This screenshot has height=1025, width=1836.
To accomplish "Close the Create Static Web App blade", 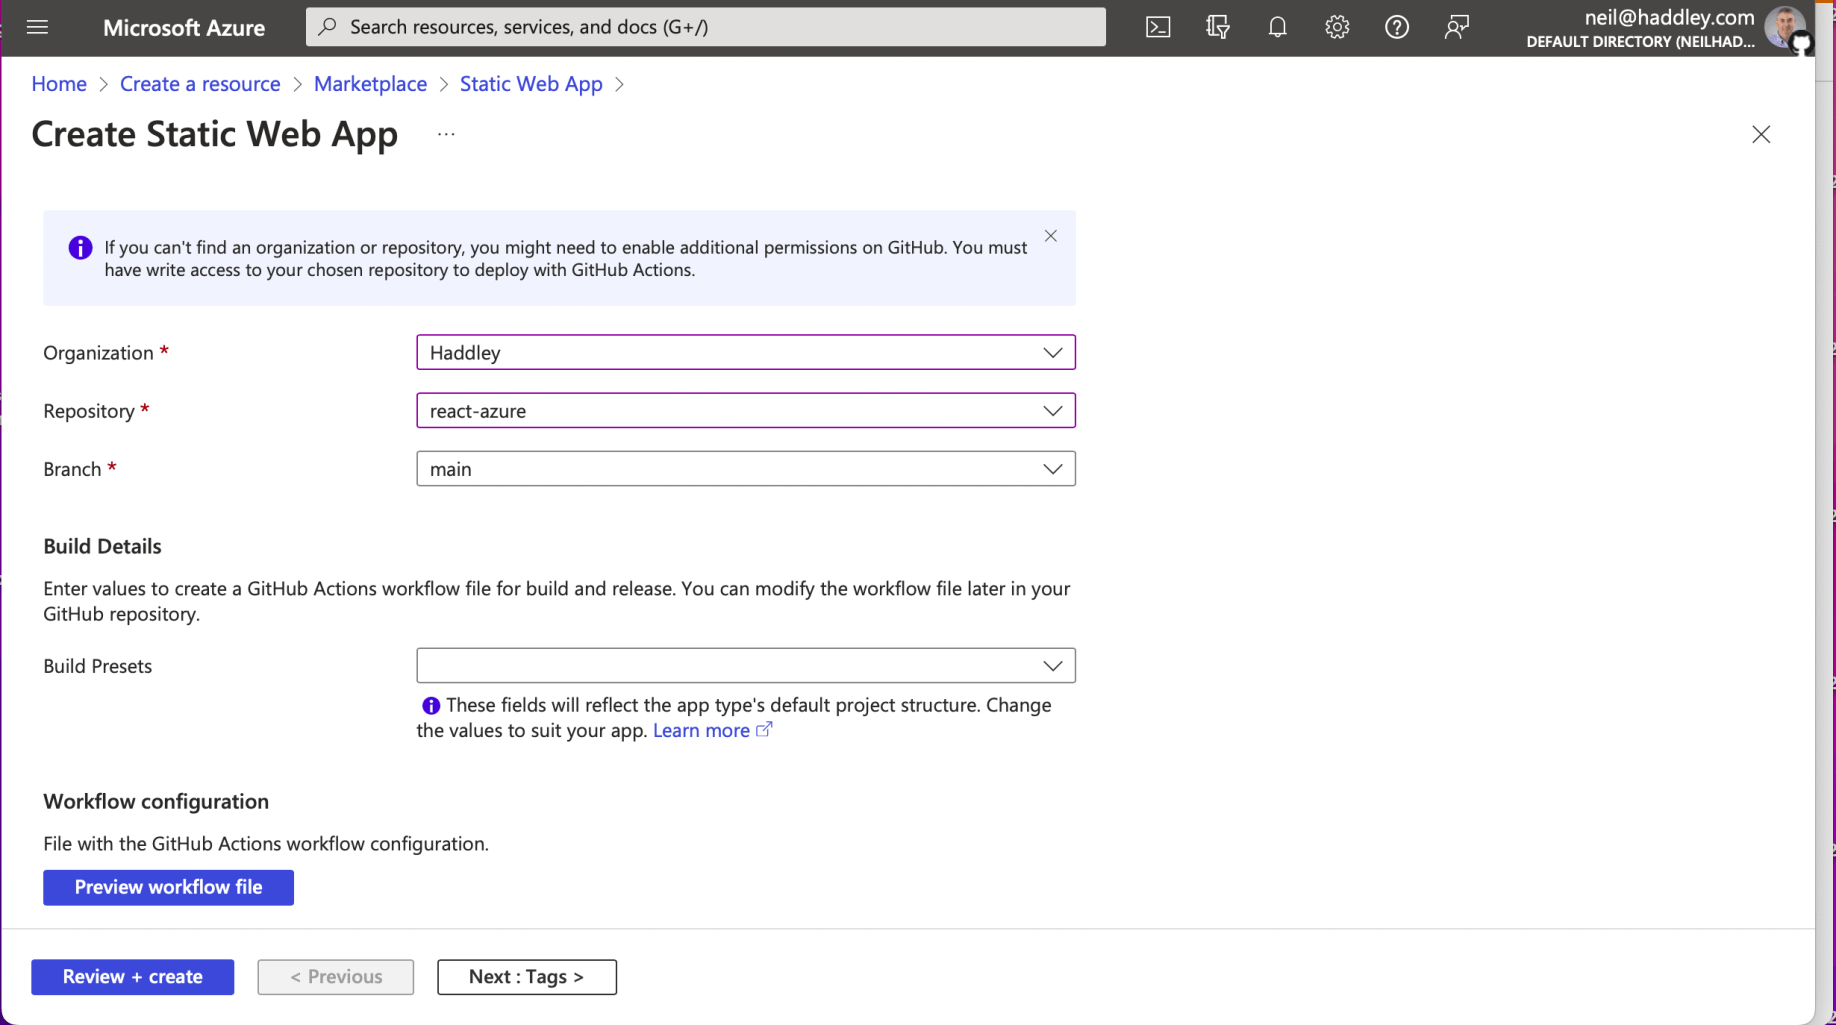I will pyautogui.click(x=1761, y=134).
